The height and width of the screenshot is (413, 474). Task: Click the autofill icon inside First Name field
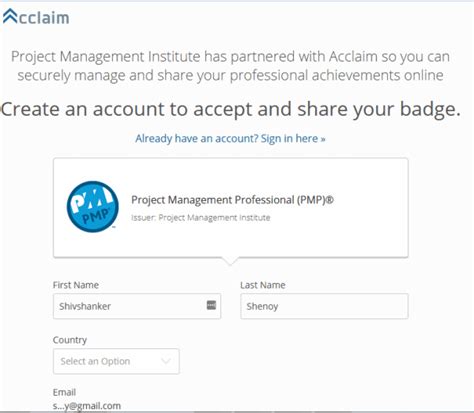[x=211, y=305]
